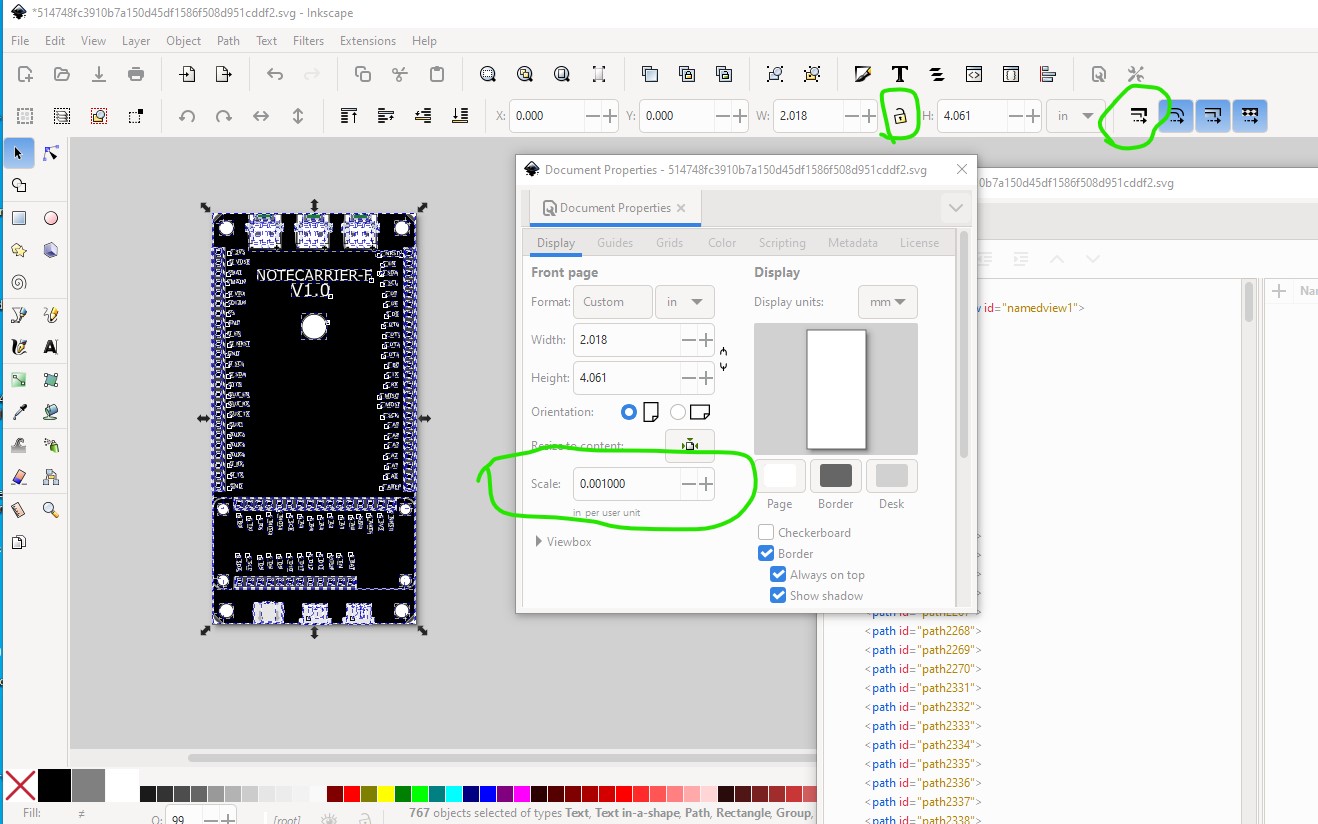Select the Spiral tool

(18, 282)
